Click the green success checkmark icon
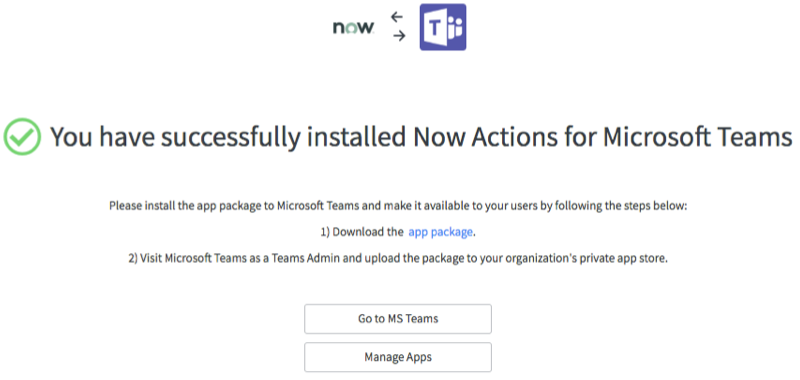 coord(22,137)
